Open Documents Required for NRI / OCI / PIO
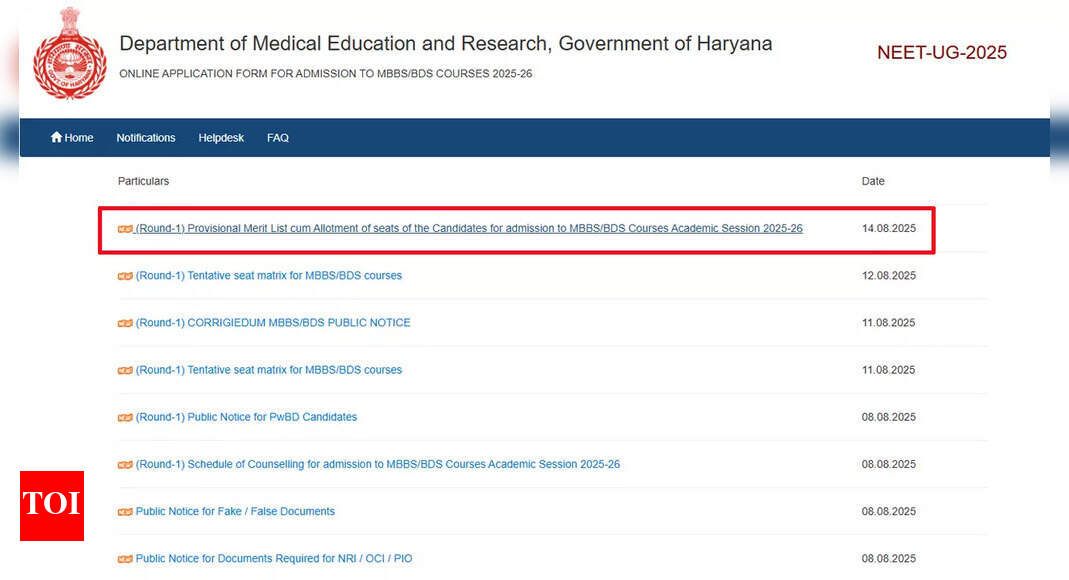1069x580 pixels. 274,558
